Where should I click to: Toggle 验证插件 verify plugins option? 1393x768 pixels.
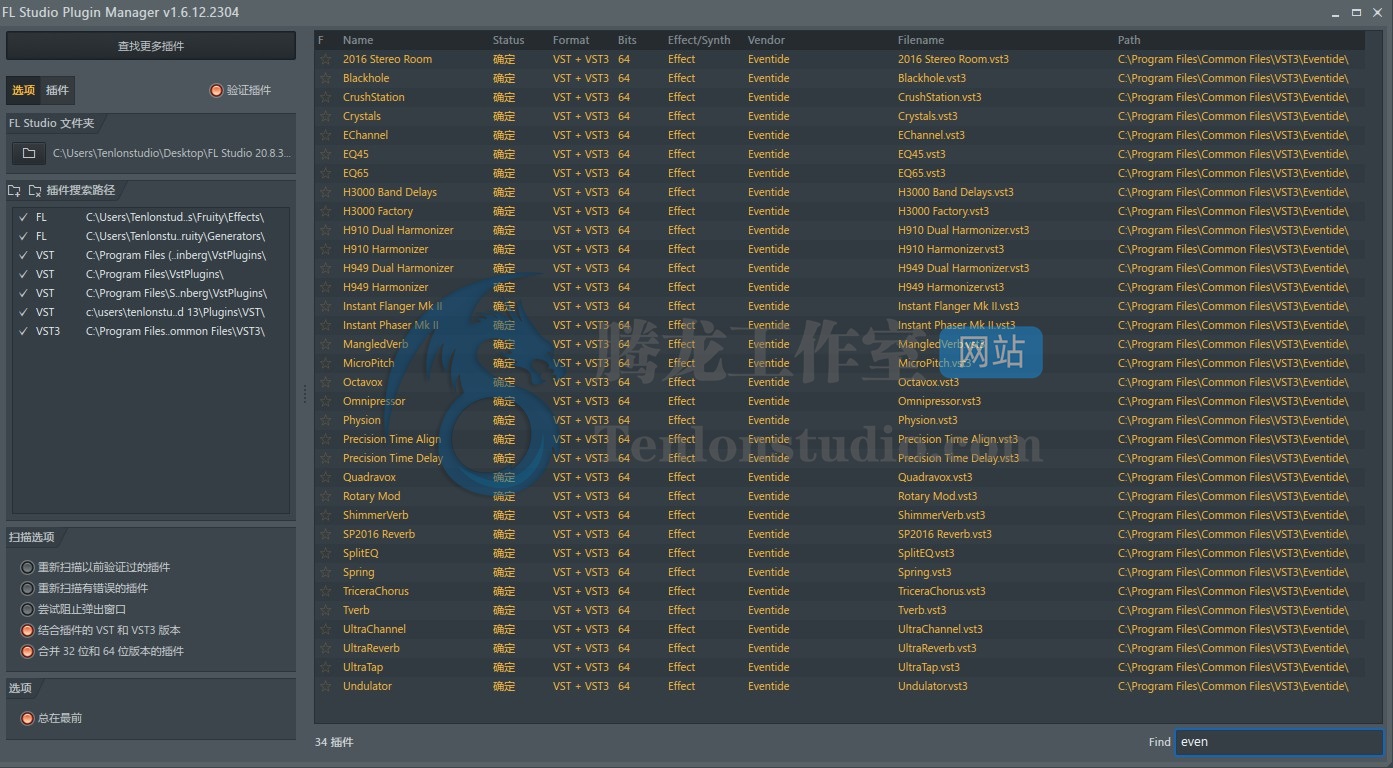pyautogui.click(x=216, y=90)
